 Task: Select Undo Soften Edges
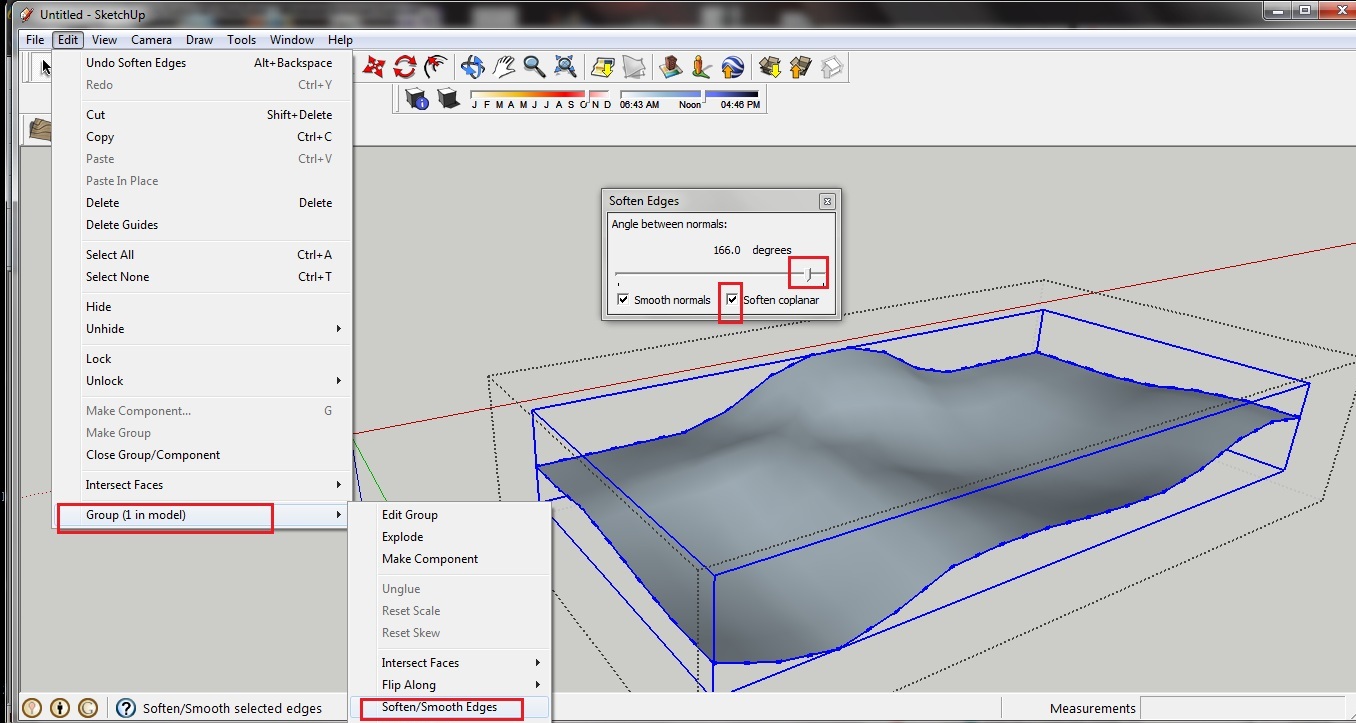(136, 63)
